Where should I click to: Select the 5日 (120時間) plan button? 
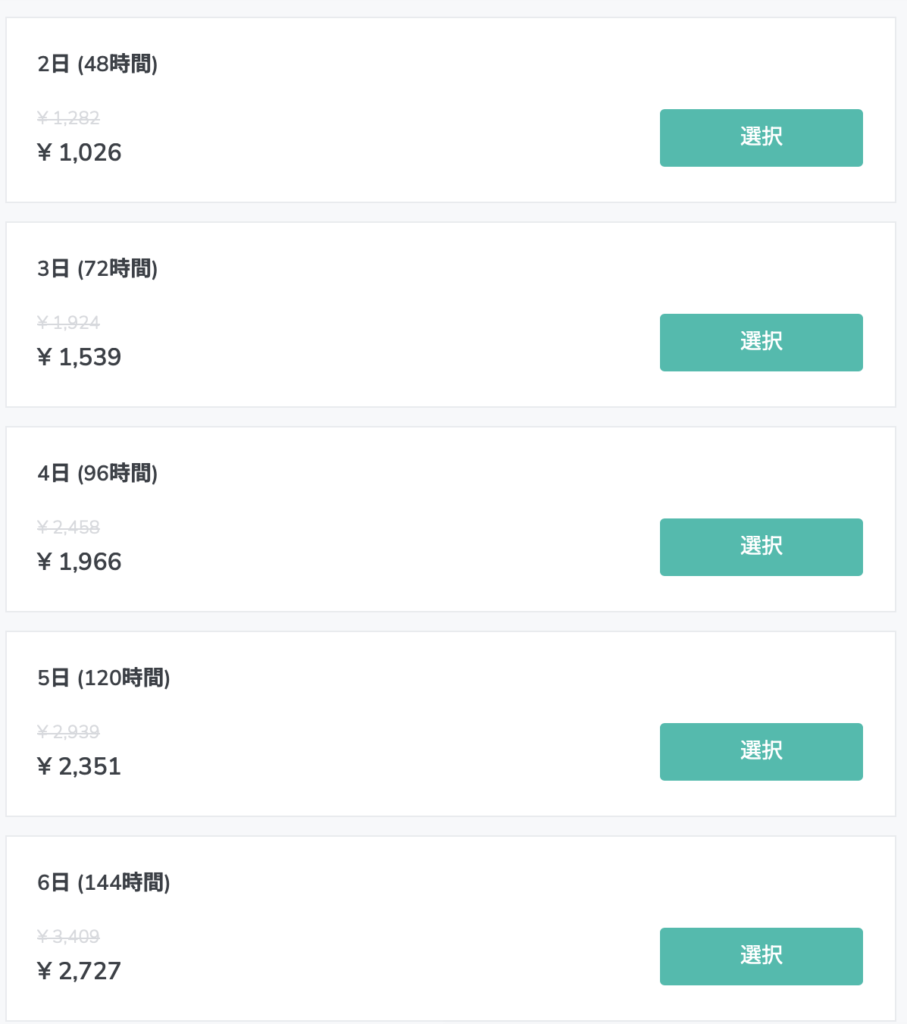(761, 752)
